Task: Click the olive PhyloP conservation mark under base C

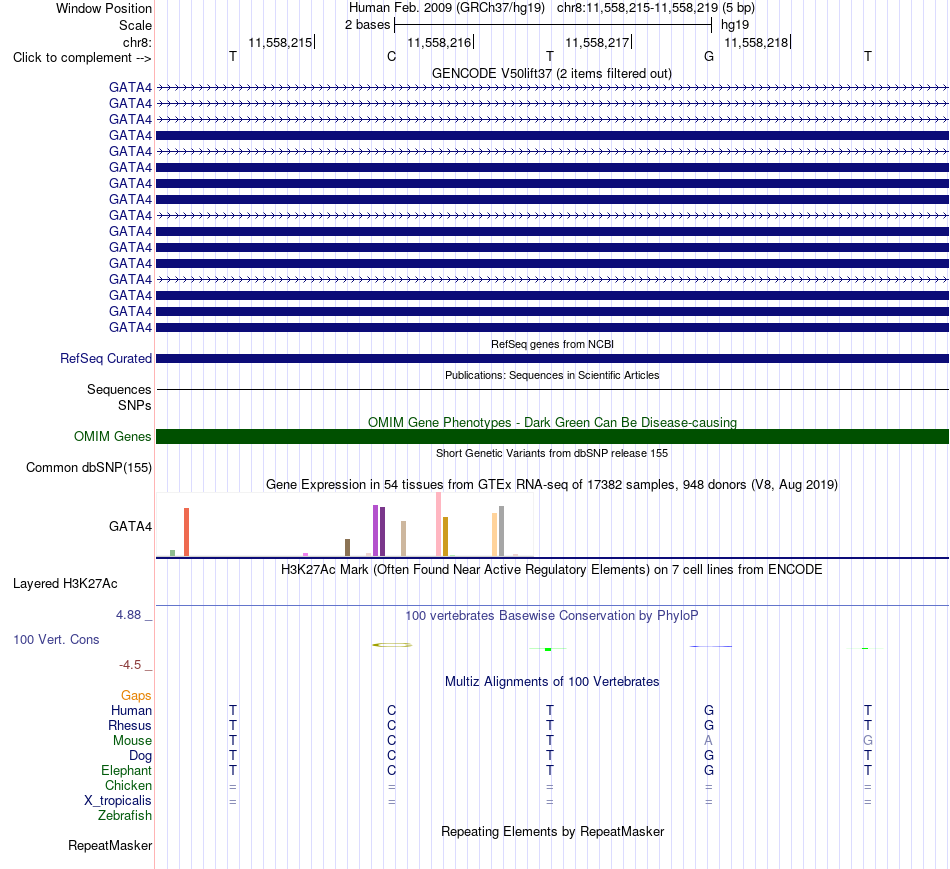Action: 392,645
